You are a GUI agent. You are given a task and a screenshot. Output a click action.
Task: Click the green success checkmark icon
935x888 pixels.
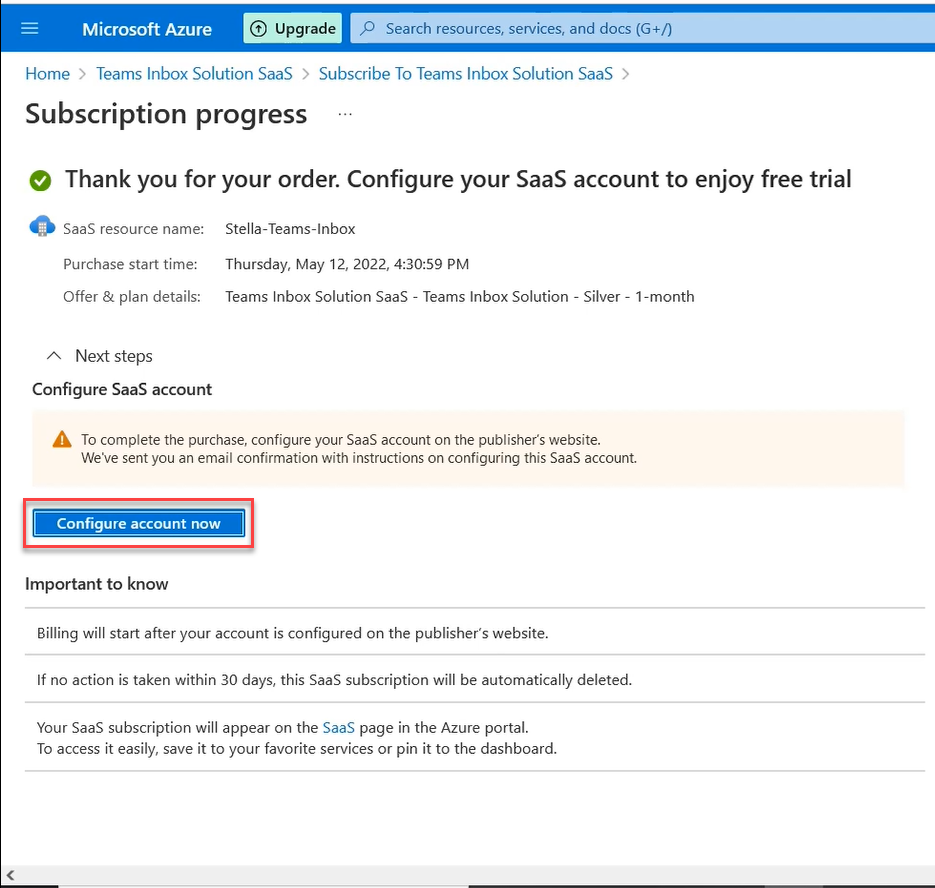point(40,180)
